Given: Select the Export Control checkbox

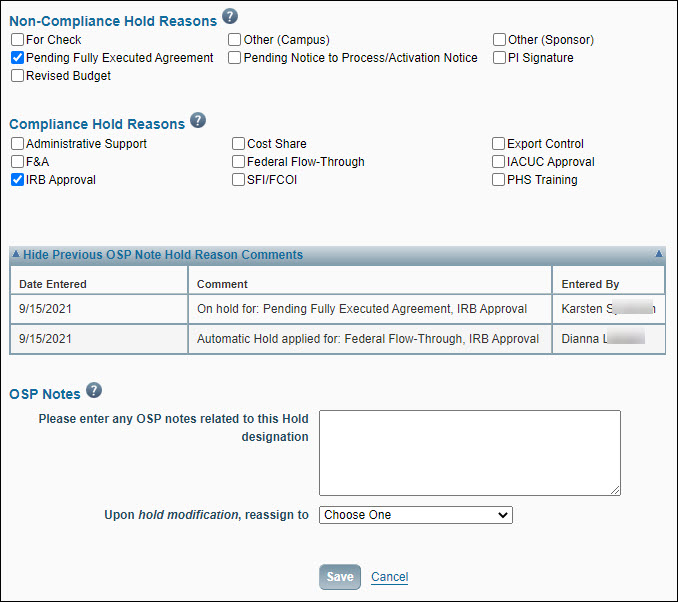Looking at the screenshot, I should point(499,144).
